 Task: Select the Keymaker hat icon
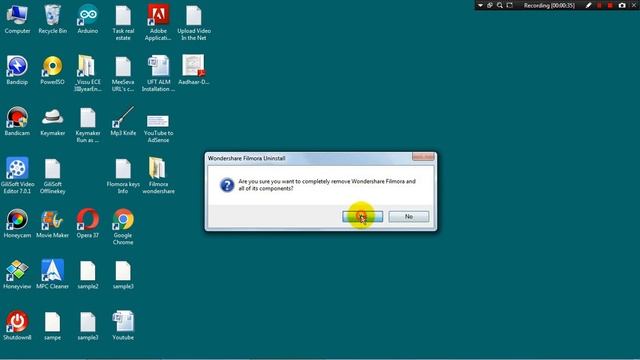tap(52, 121)
